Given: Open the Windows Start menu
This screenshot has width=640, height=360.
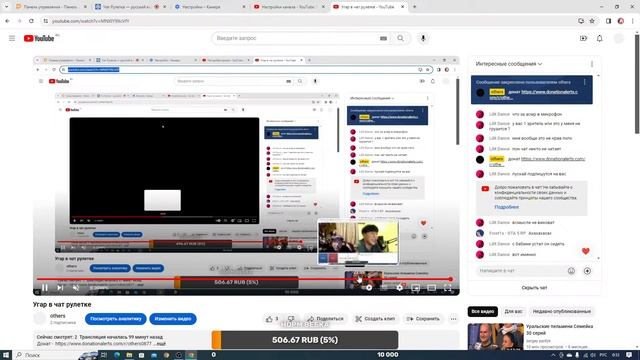Looking at the screenshot, I should click(x=6, y=355).
